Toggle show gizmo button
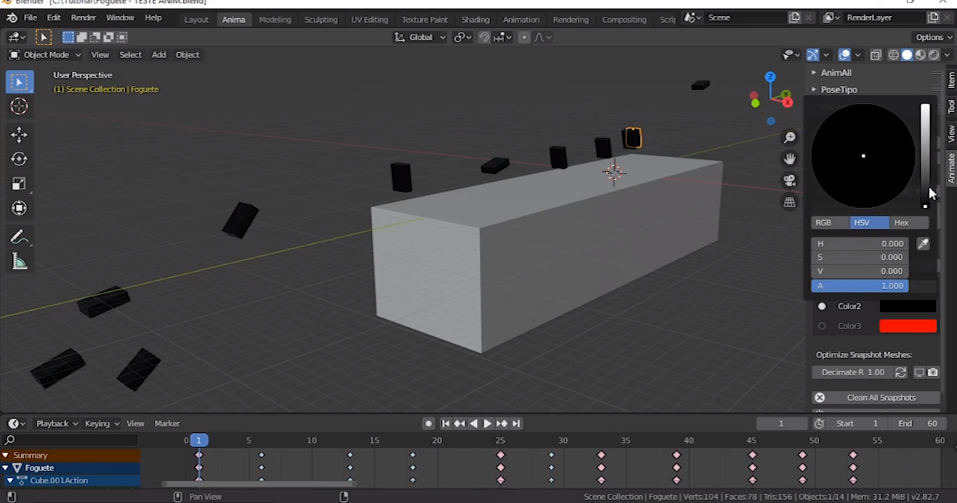Screen dimensions: 957x503 (x=813, y=55)
